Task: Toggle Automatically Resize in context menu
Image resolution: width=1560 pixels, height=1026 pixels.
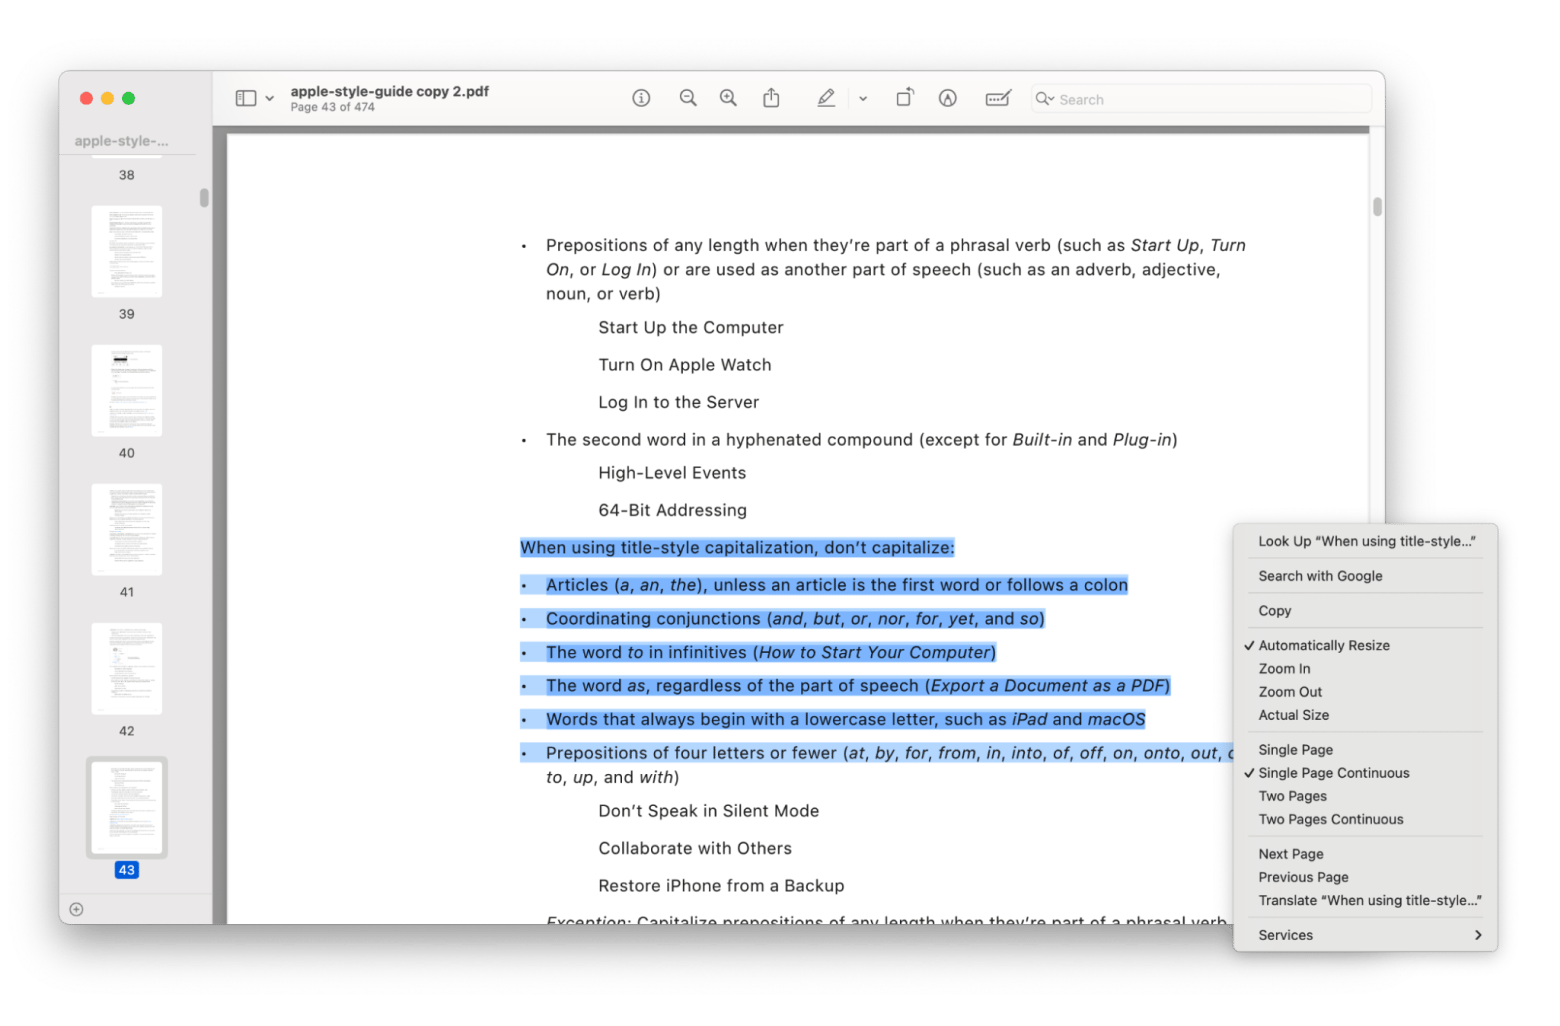Action: [1323, 646]
